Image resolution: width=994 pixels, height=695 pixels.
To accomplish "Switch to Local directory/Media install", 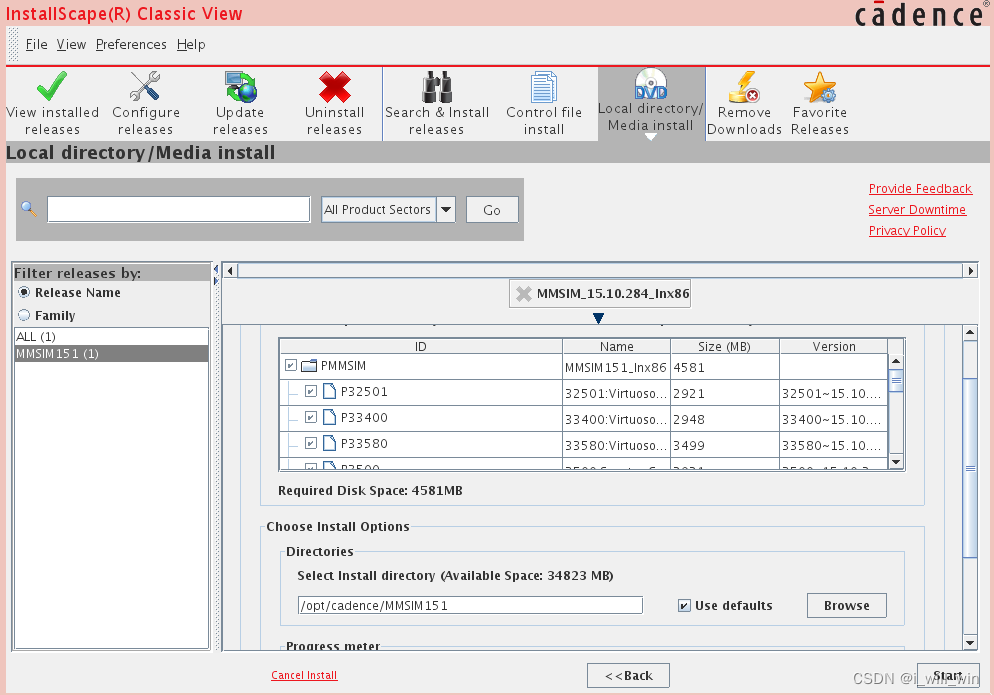I will (650, 100).
